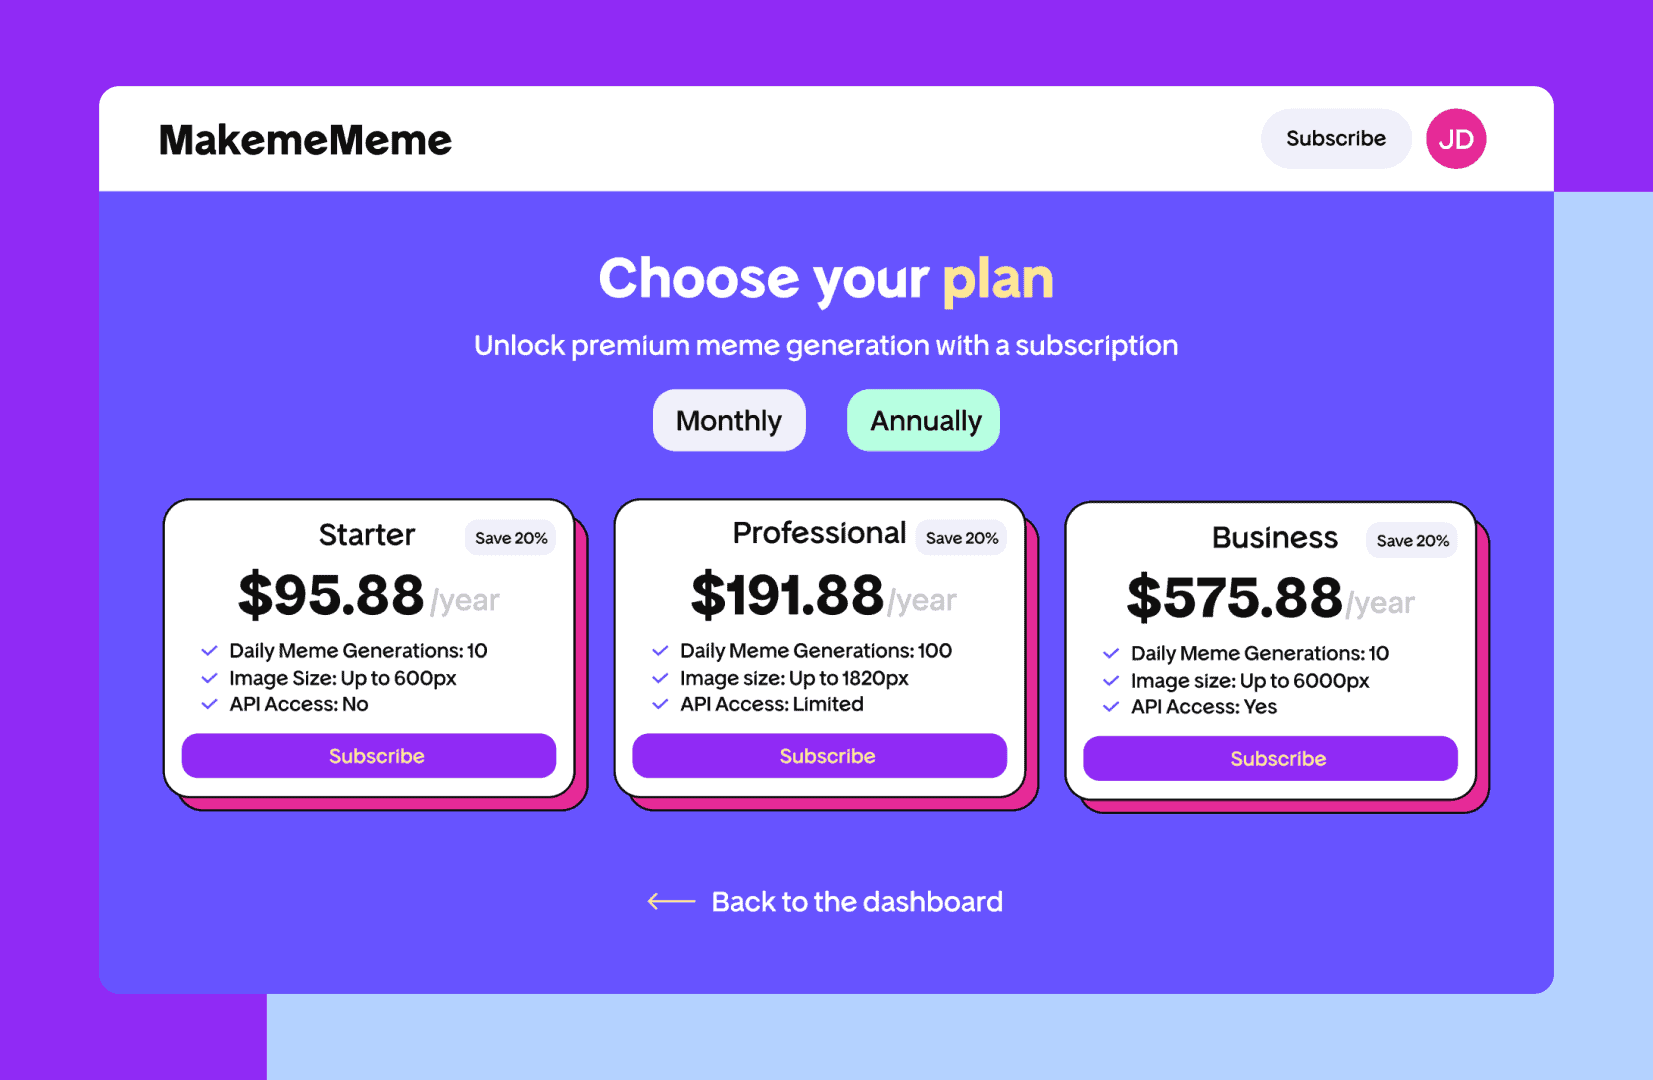Click checkmark next to Starter API Access

click(209, 704)
